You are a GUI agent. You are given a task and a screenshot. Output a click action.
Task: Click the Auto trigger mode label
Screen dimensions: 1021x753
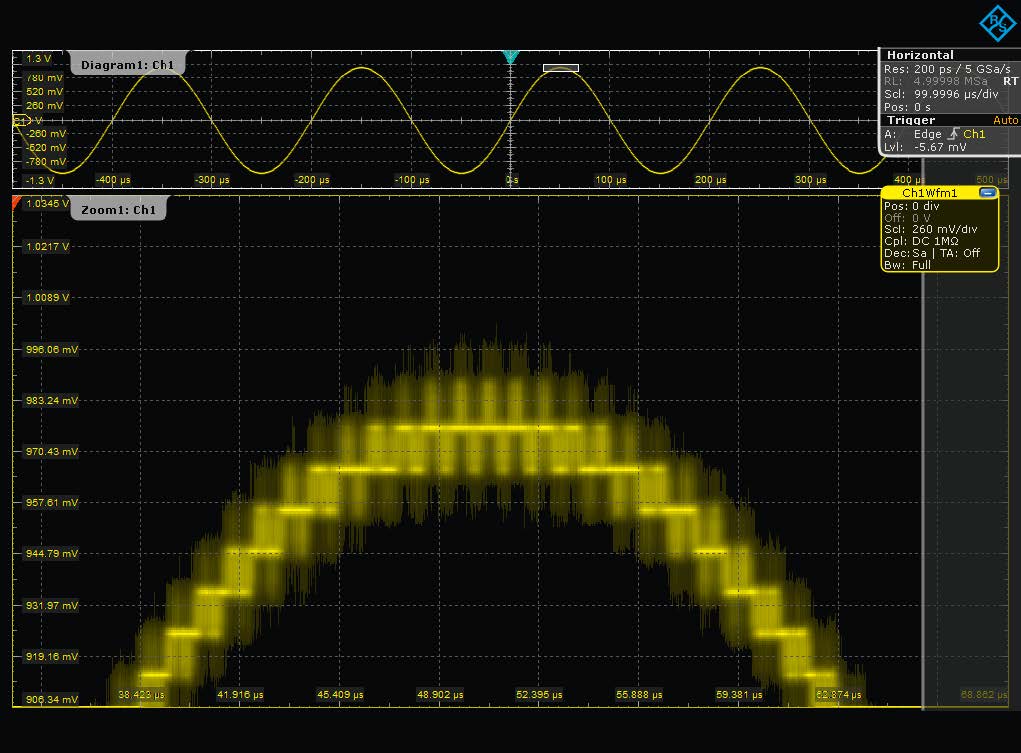tap(1005, 120)
